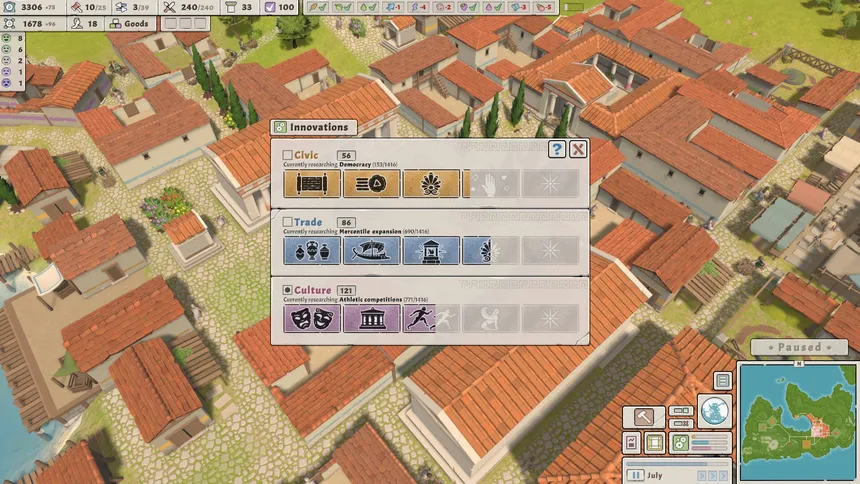Toggle lower small bar button with cross
Viewport: 860px width, 484px height.
681,423
